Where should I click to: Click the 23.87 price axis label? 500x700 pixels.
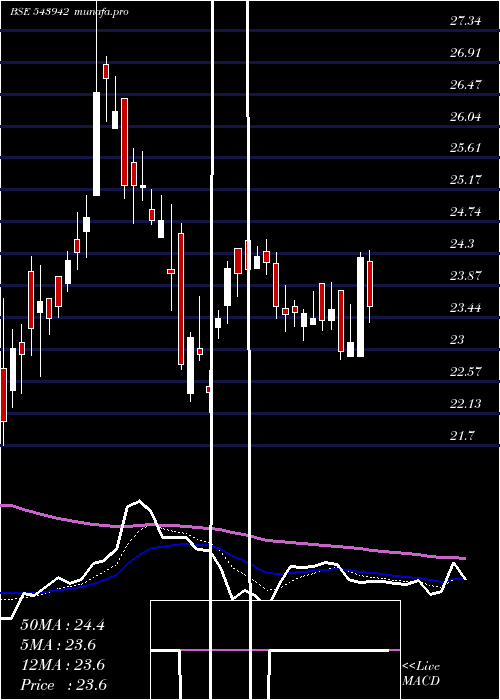465,275
